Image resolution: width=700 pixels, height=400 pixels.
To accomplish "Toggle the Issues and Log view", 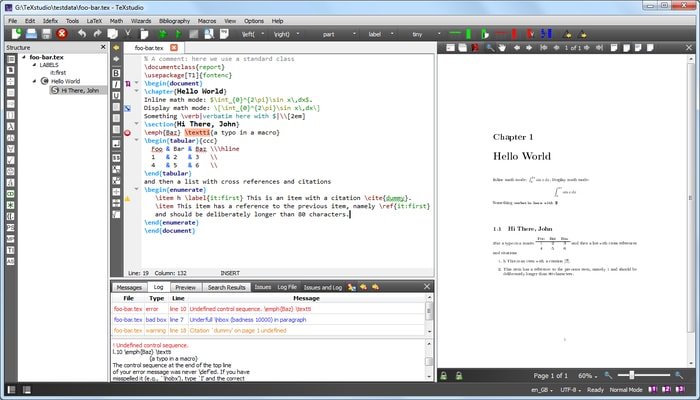I will tap(323, 287).
